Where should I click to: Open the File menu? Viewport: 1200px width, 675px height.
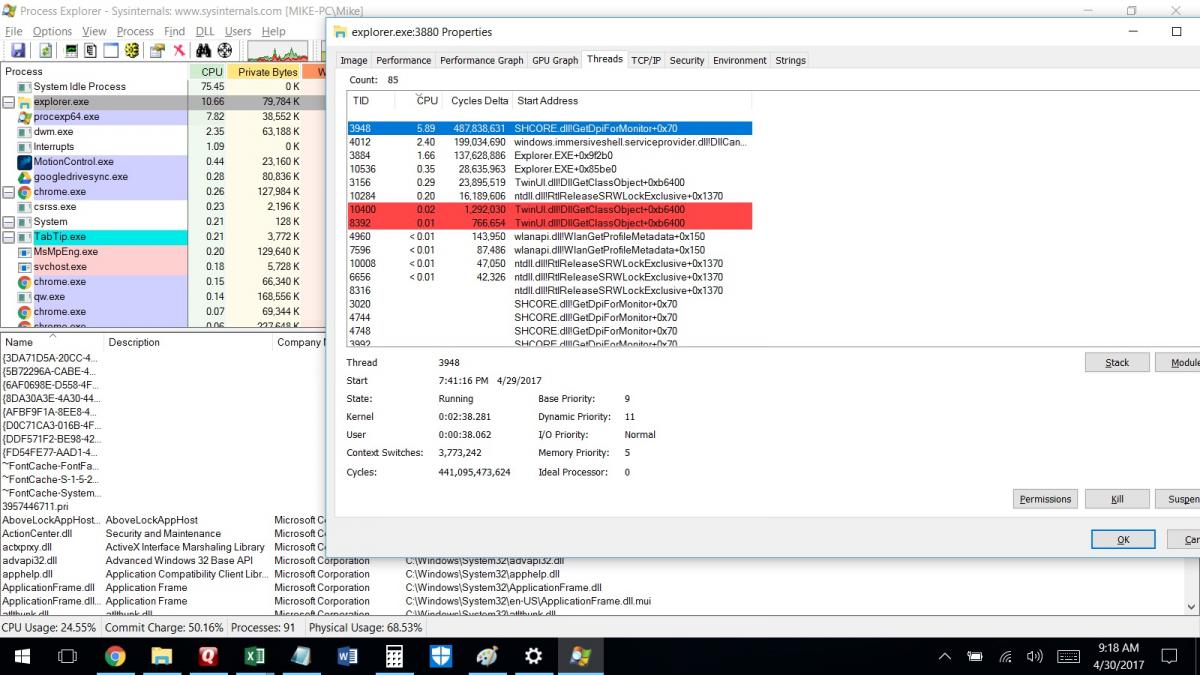(x=13, y=31)
